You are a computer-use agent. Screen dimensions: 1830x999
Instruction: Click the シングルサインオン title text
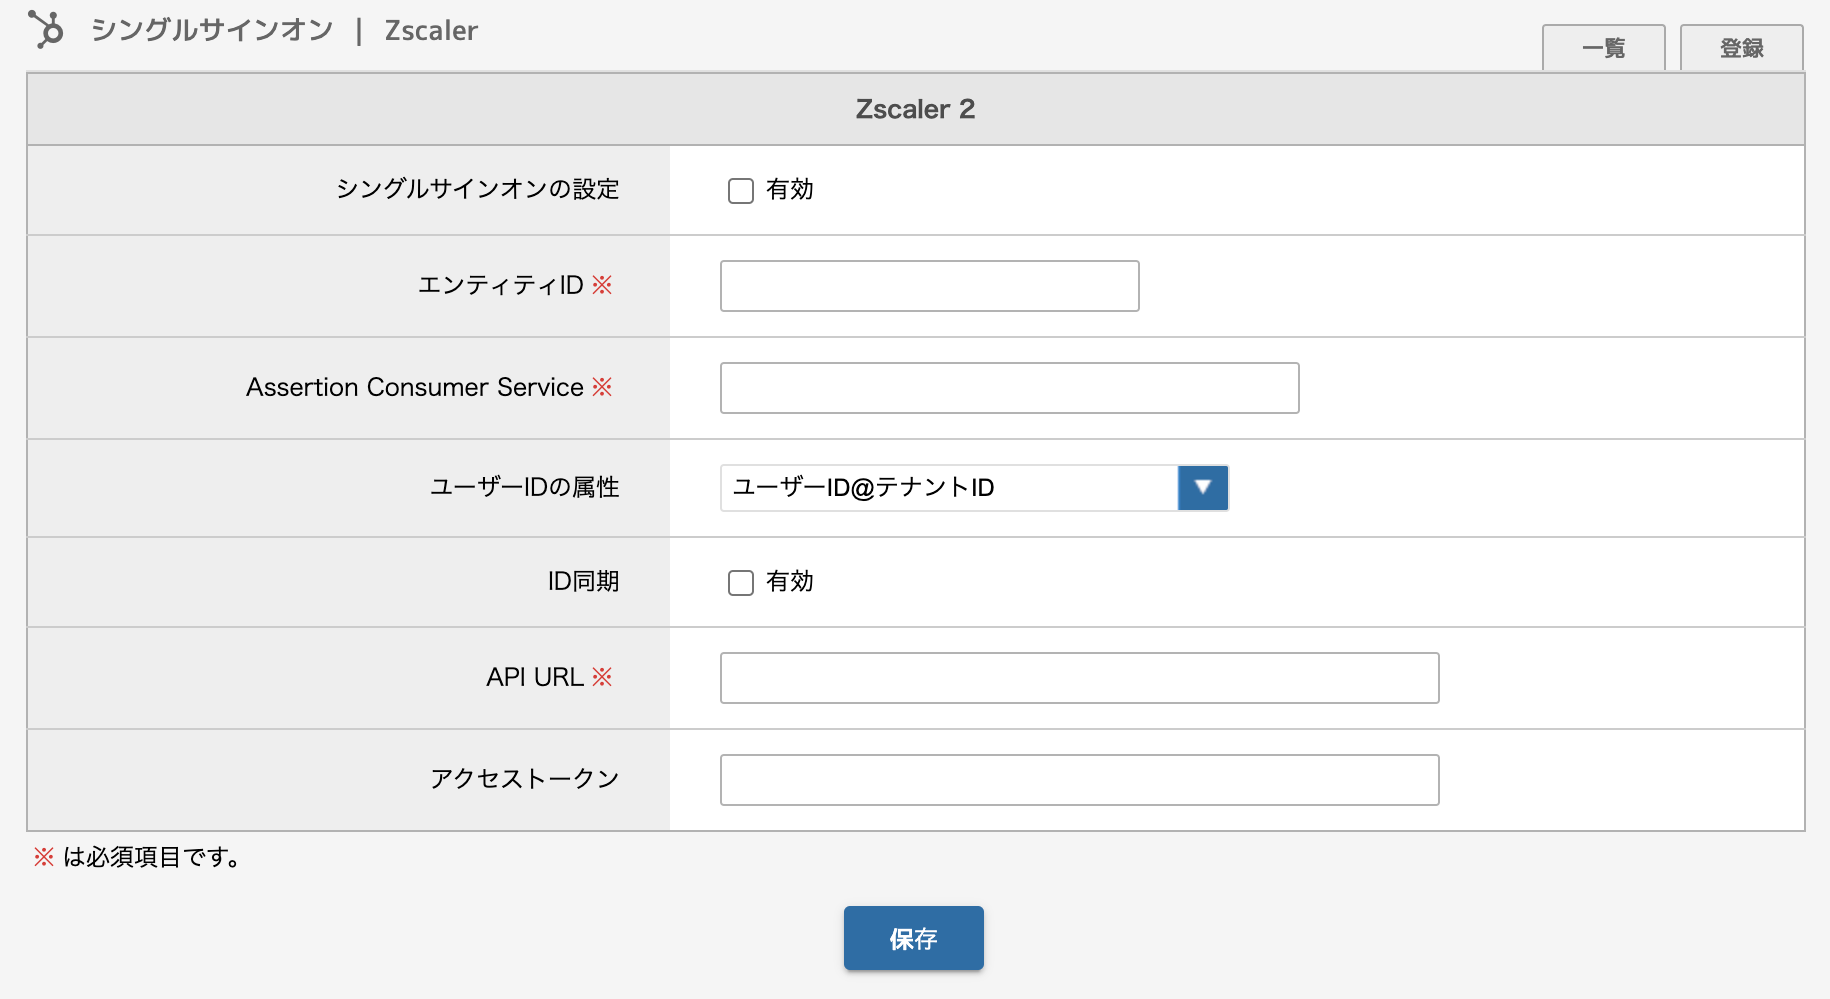tap(212, 30)
